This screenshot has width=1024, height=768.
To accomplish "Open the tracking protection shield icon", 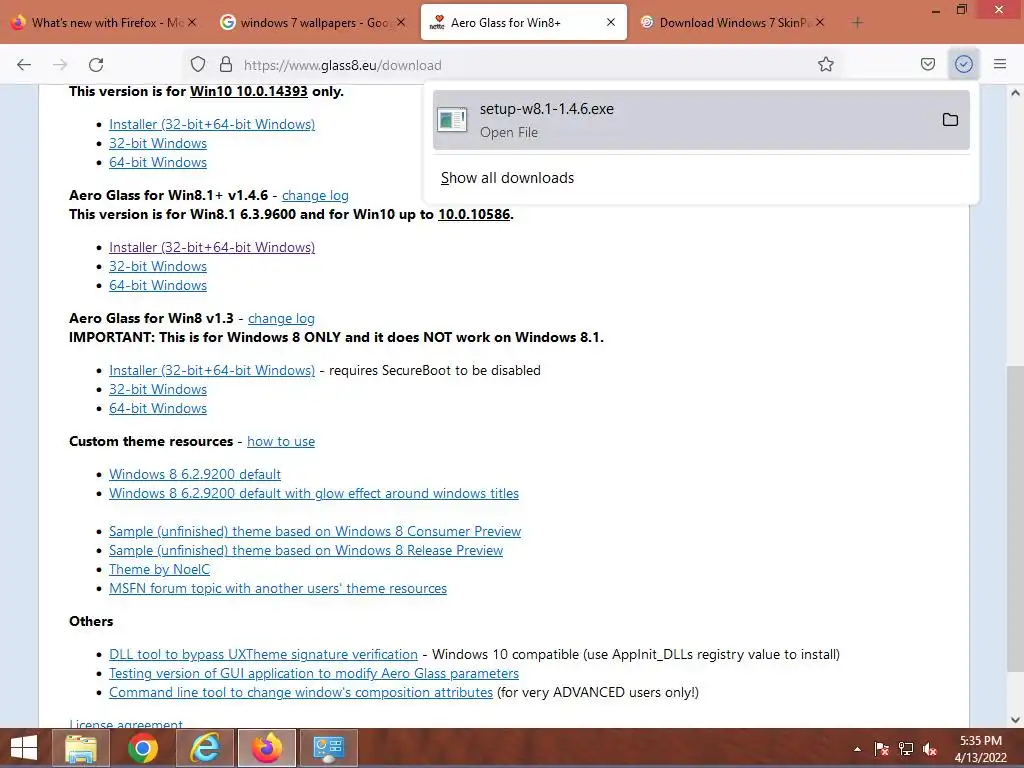I will 198,64.
